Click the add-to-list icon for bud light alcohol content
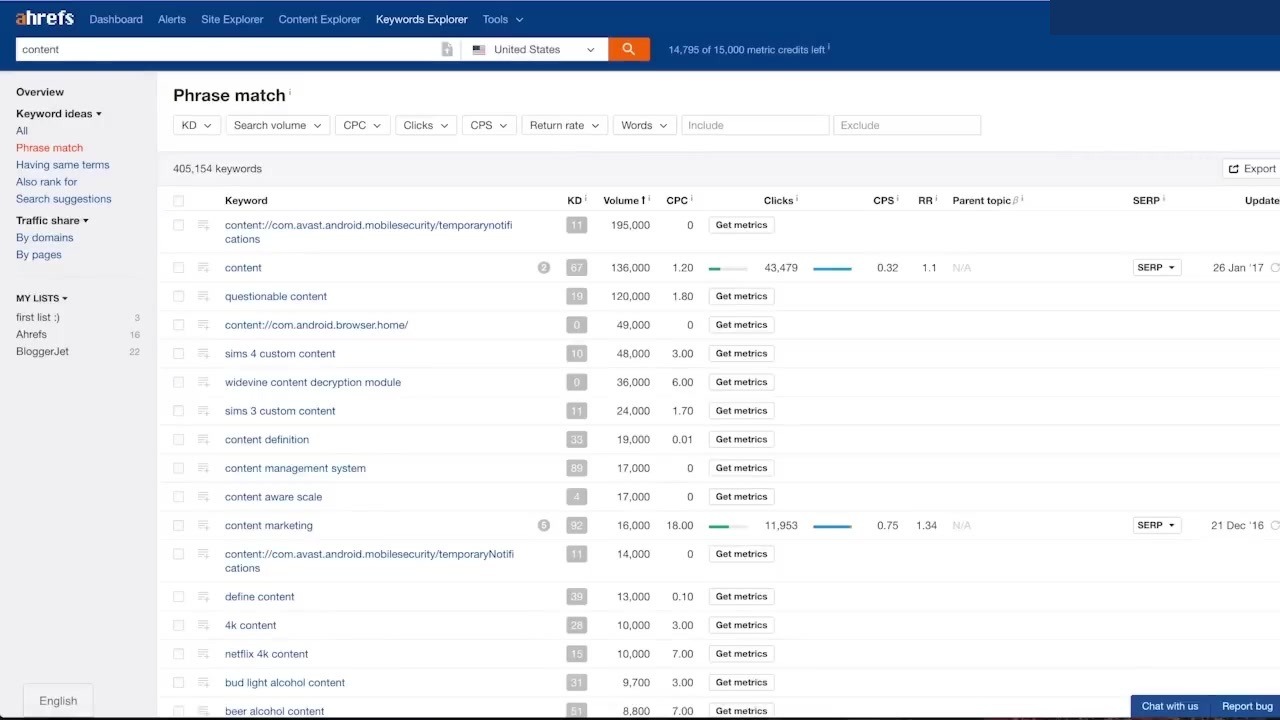Image resolution: width=1280 pixels, height=720 pixels. pos(204,682)
